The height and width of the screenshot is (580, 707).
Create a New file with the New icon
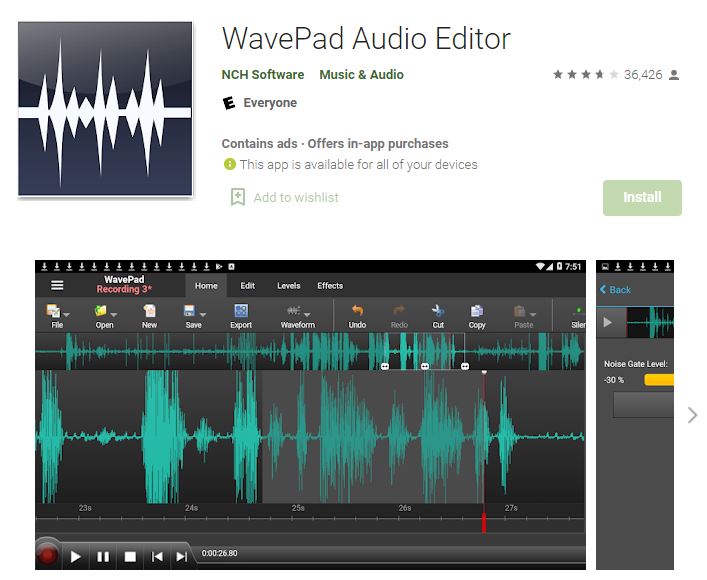(149, 311)
